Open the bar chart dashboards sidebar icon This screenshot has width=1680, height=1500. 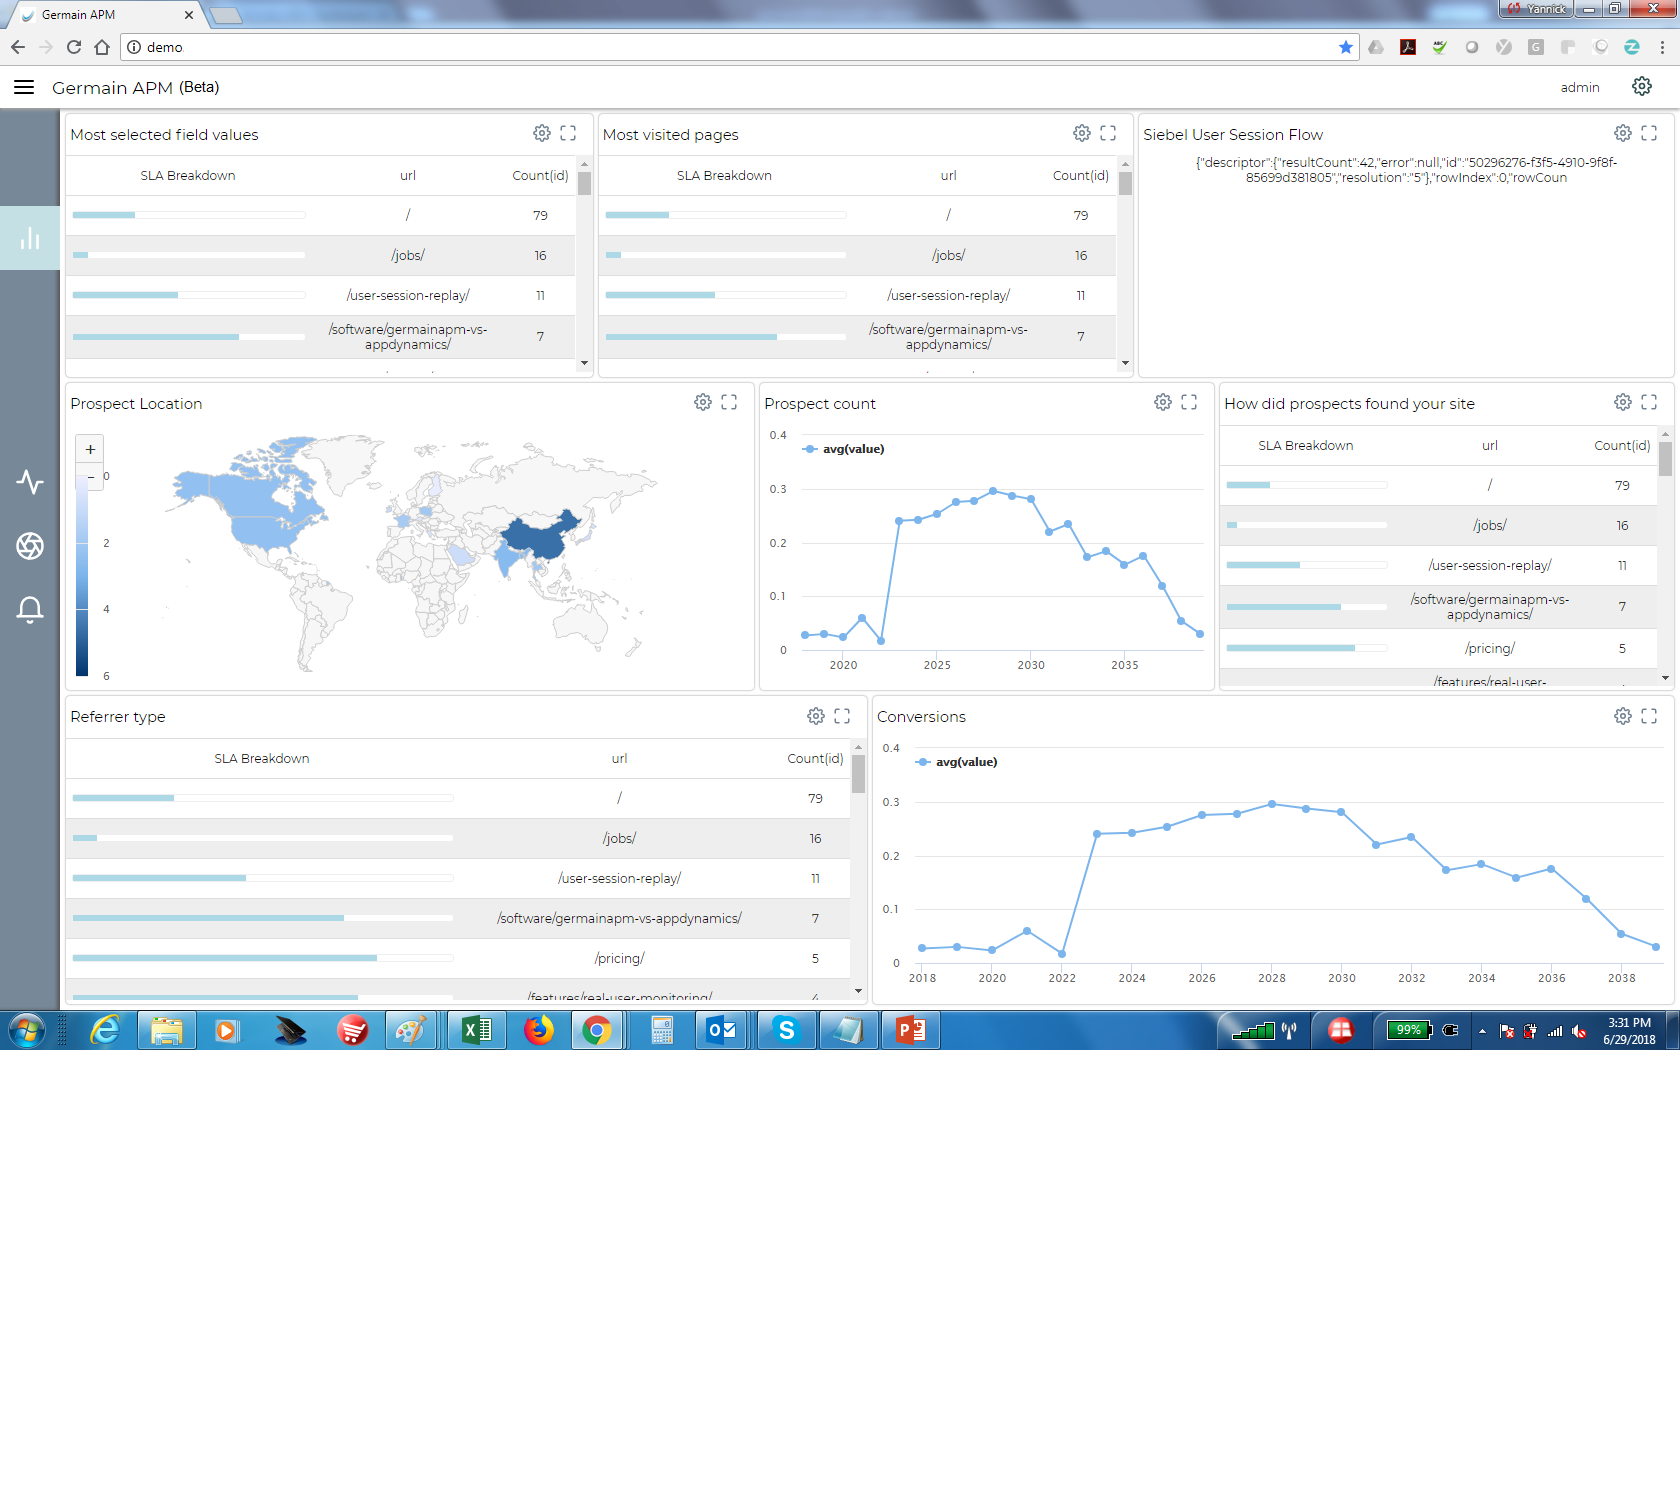click(30, 238)
